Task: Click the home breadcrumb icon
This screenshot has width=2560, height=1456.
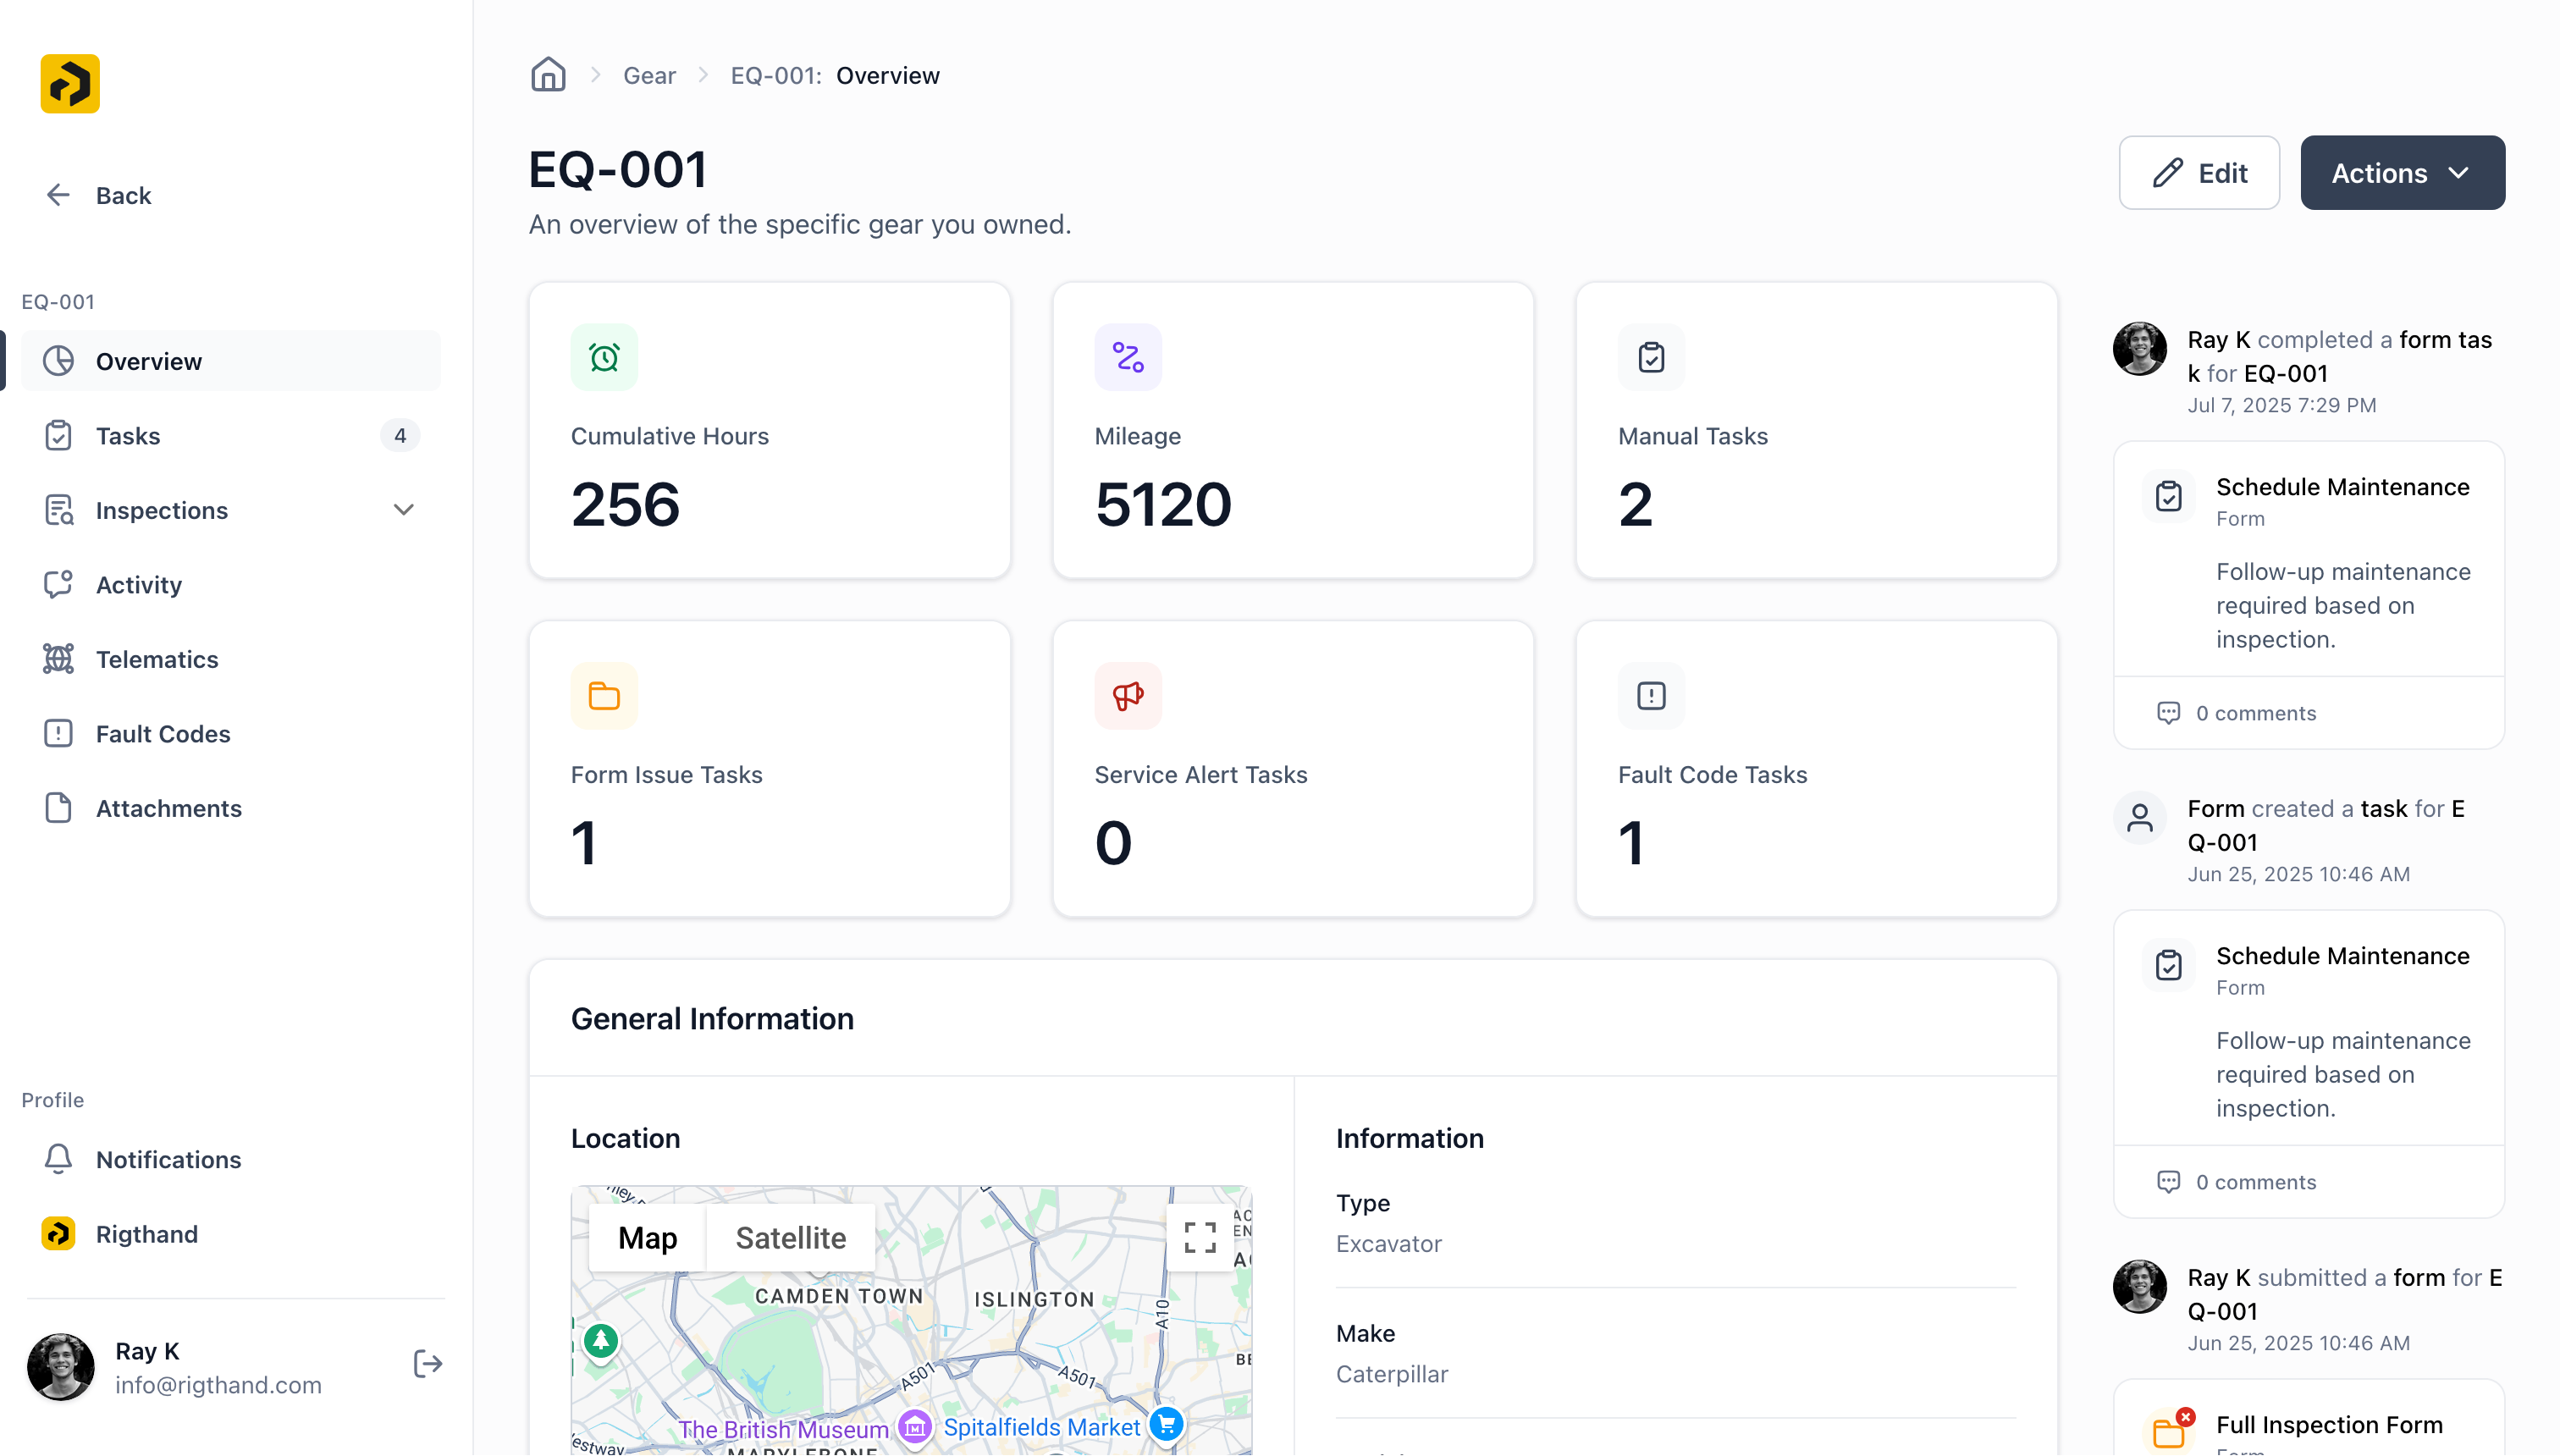Action: [548, 75]
